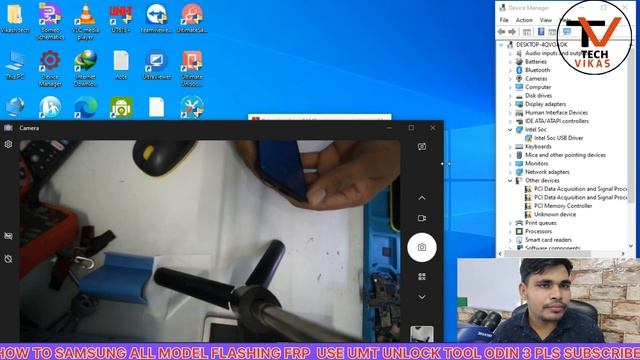Select TeamViewer desktop shortcut
Viewport: 640px width, 360px height.
(156, 18)
